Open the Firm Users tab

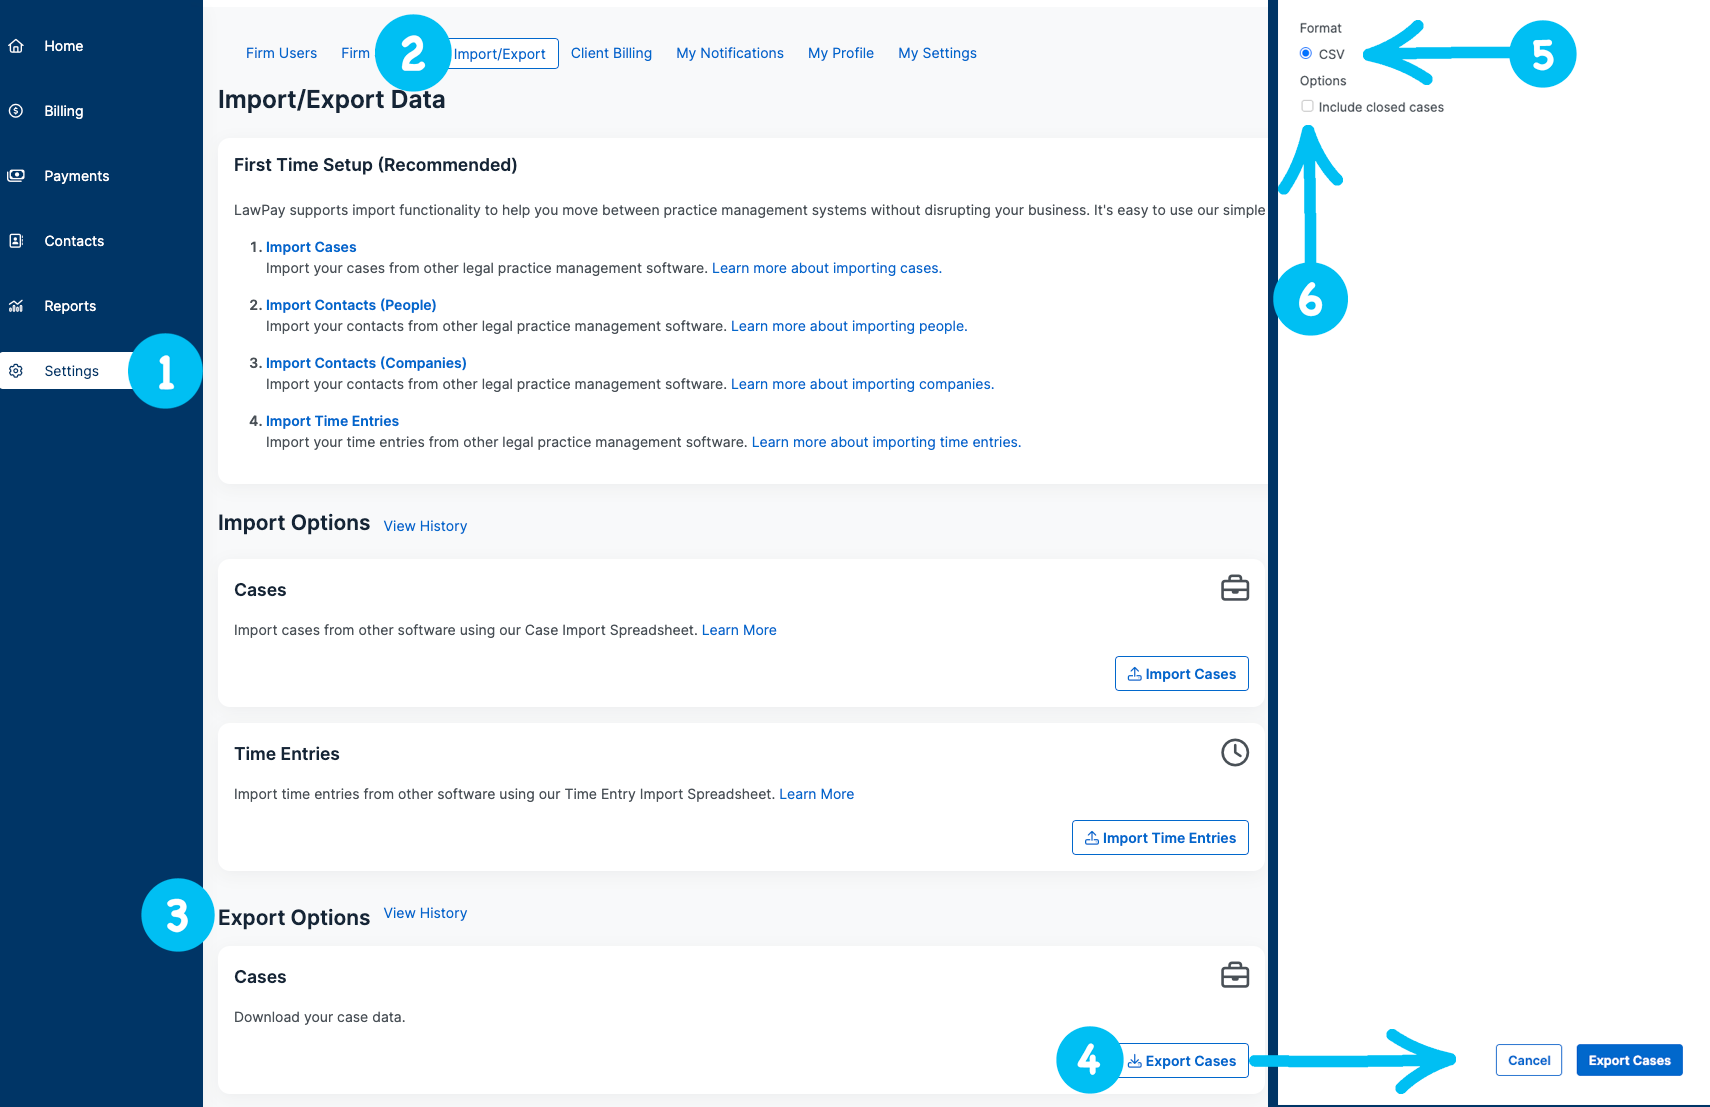(281, 53)
